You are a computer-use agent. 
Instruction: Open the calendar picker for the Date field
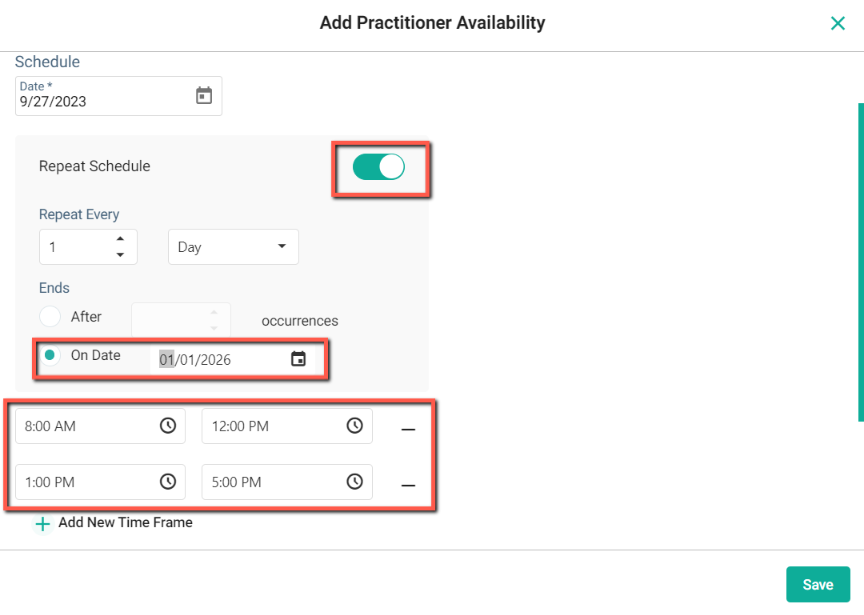point(204,94)
